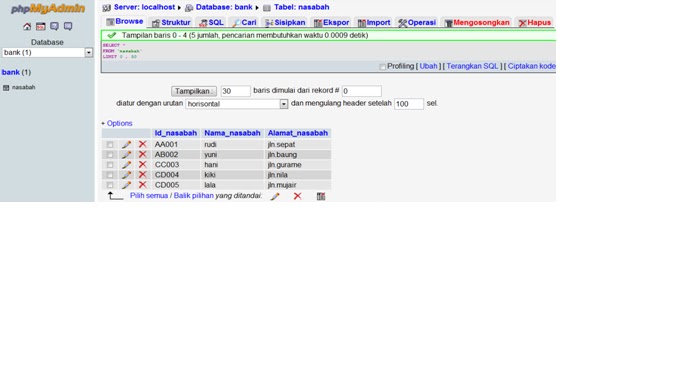Click the phpMyAdmin logo
Image resolution: width=683 pixels, height=384 pixels.
coord(47,9)
